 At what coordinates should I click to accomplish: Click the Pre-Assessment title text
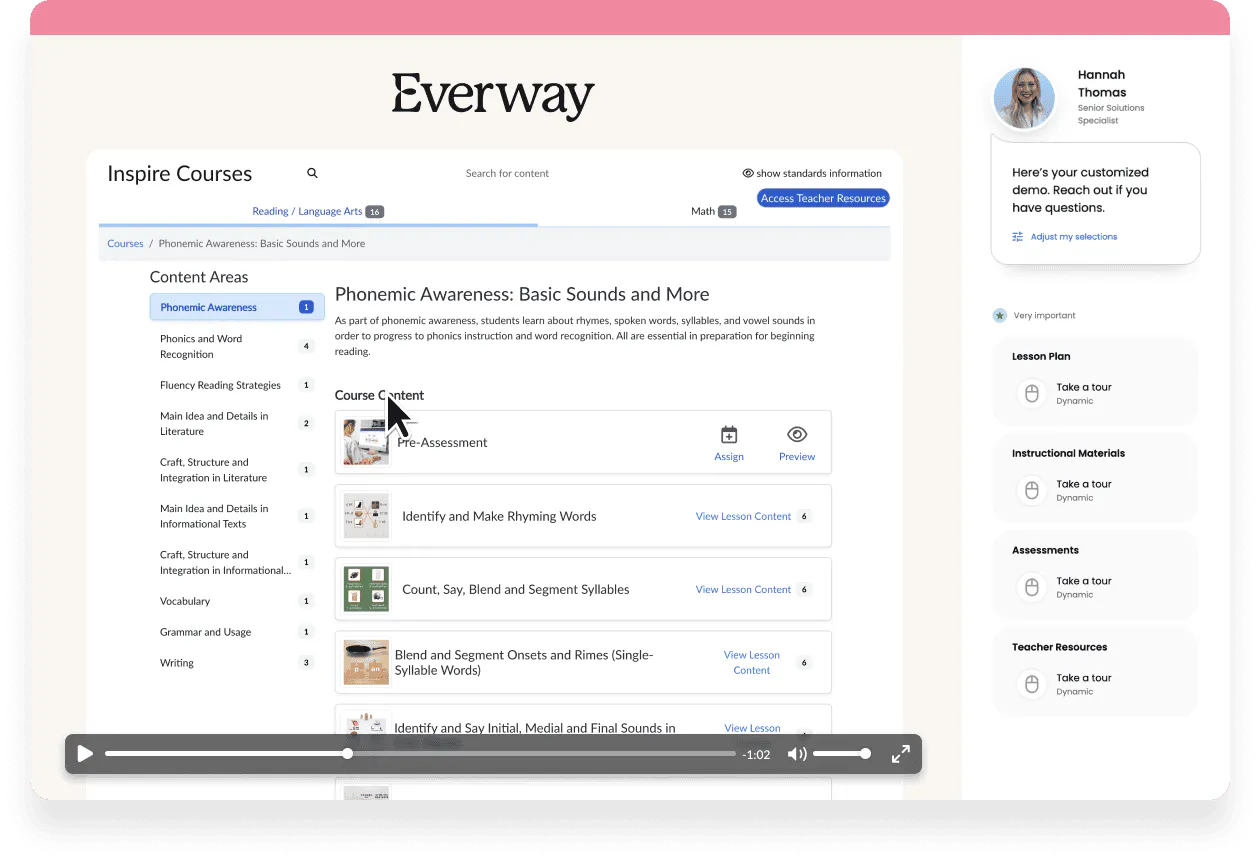click(x=442, y=442)
